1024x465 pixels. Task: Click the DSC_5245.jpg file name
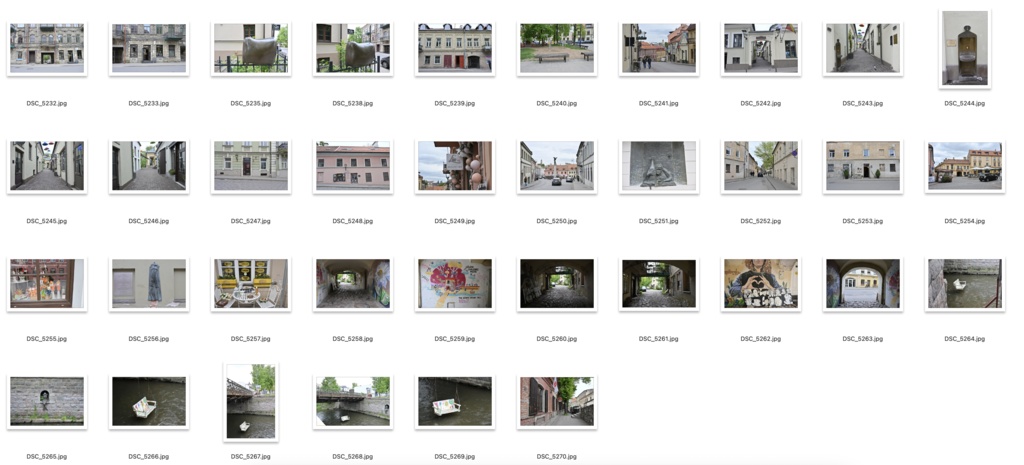(47, 221)
